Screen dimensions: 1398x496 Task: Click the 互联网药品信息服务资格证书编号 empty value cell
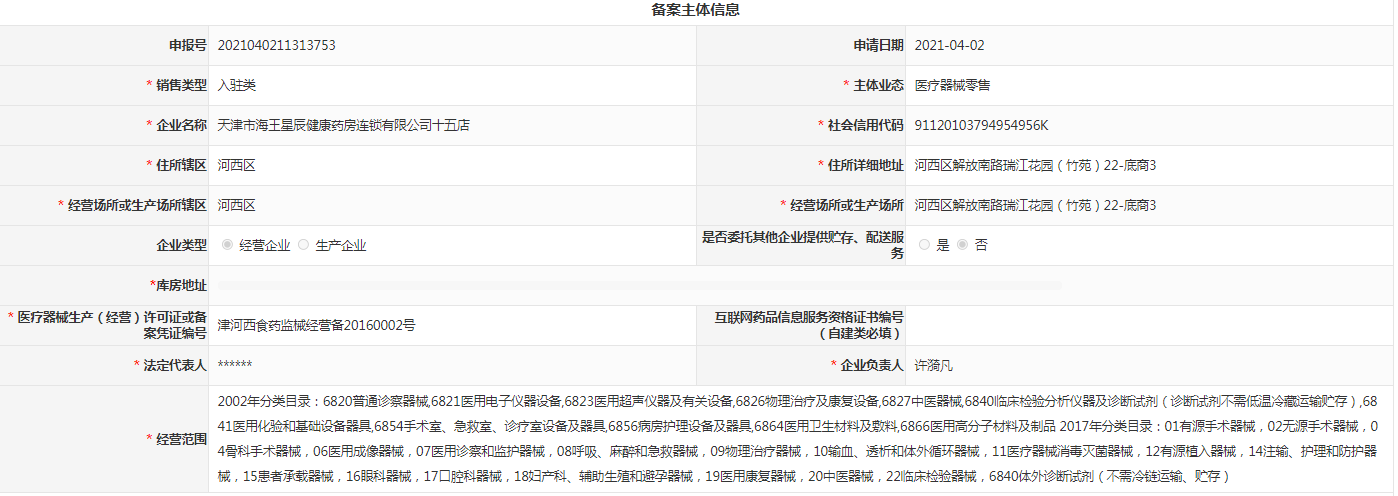coord(1150,325)
